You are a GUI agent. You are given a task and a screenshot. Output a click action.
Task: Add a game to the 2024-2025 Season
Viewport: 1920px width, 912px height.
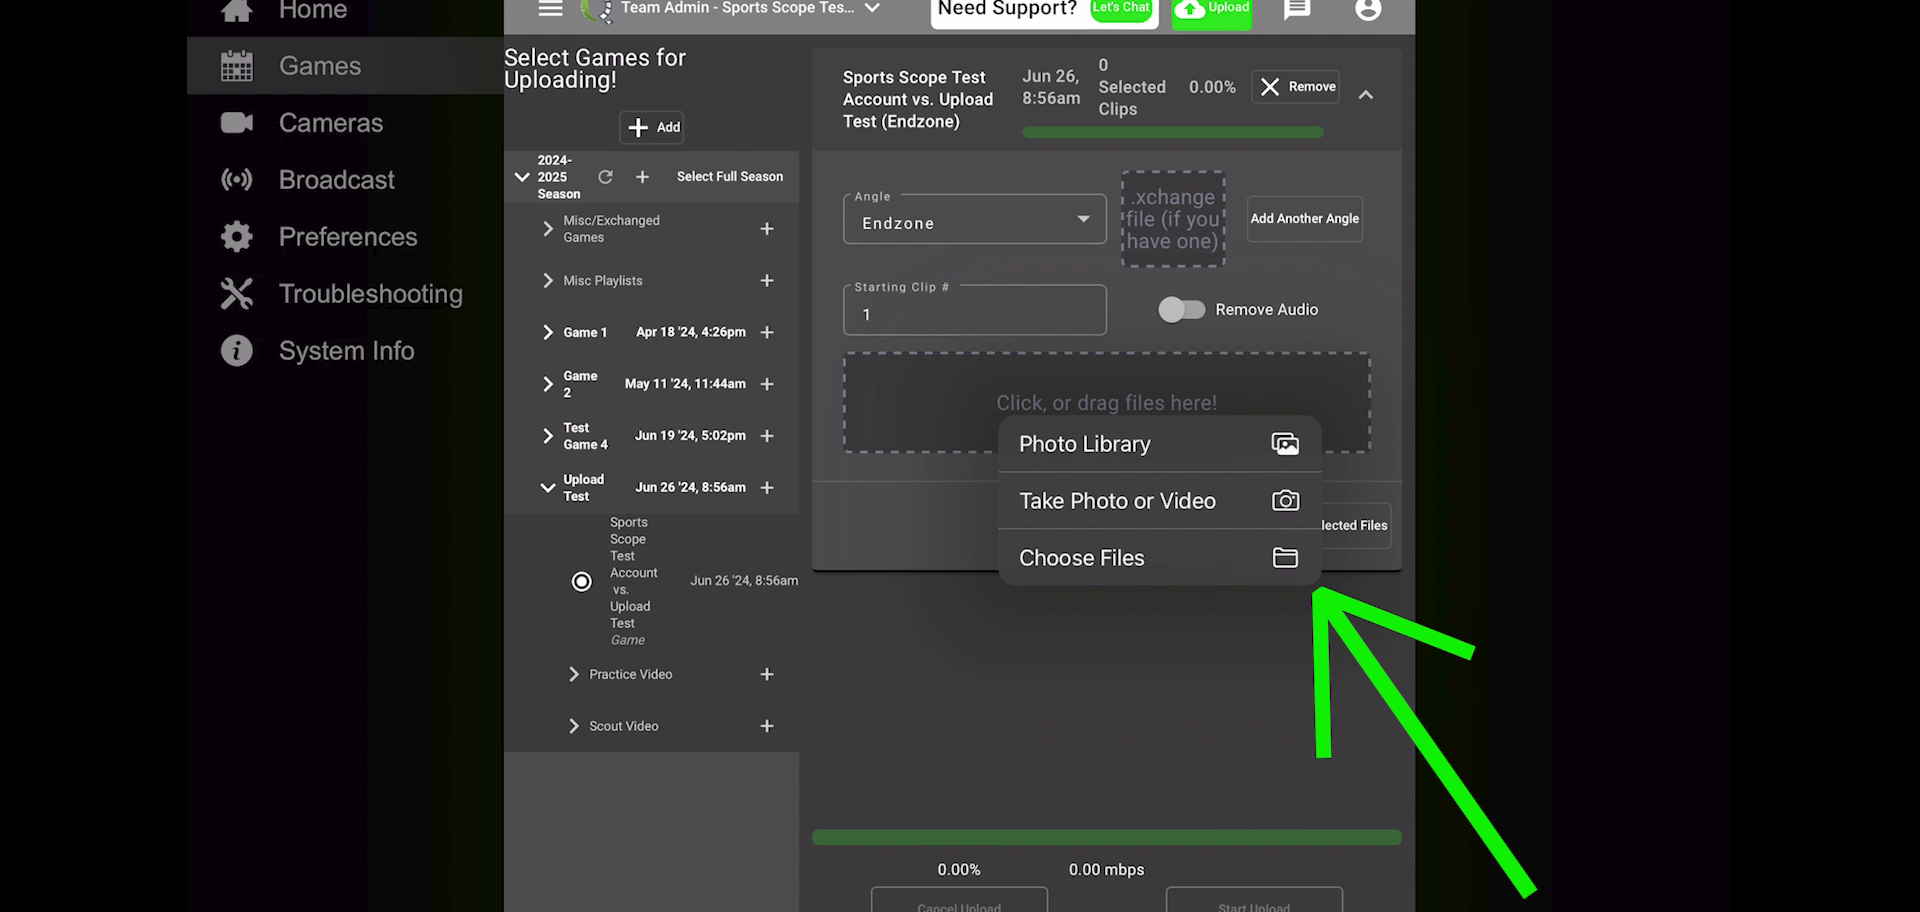pos(642,177)
